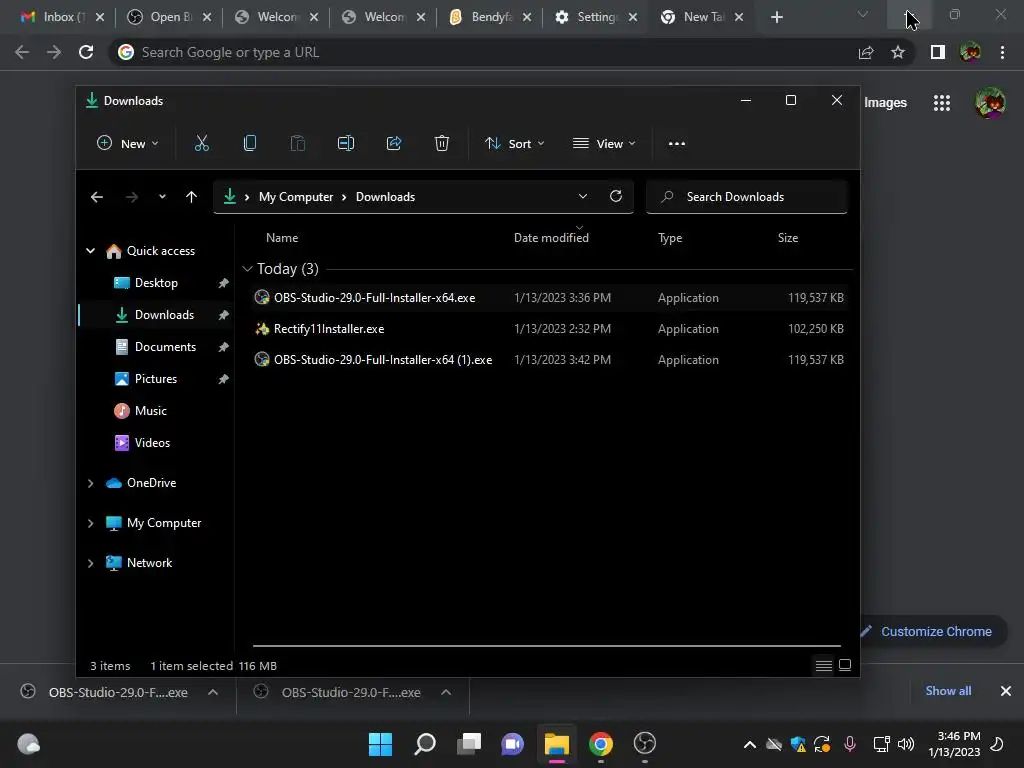Click the Share icon in Explorer toolbar
1024x768 pixels.
click(394, 144)
